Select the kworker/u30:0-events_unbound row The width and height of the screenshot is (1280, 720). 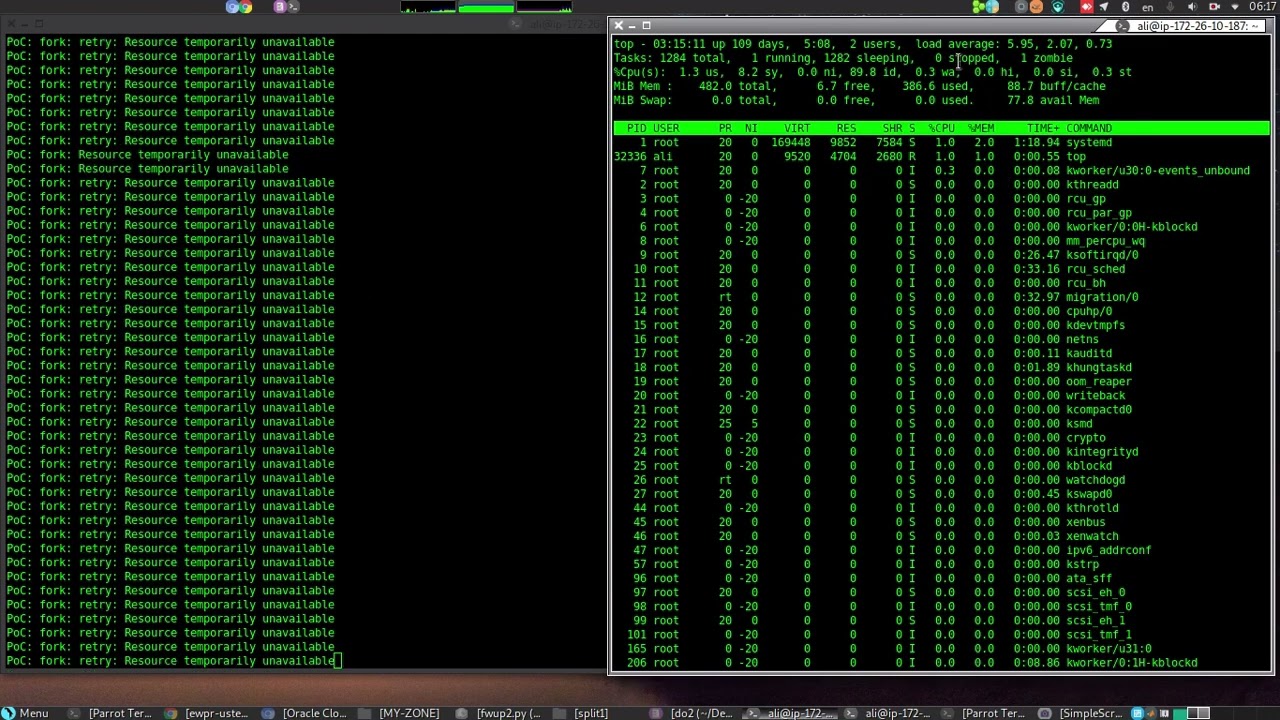point(941,170)
